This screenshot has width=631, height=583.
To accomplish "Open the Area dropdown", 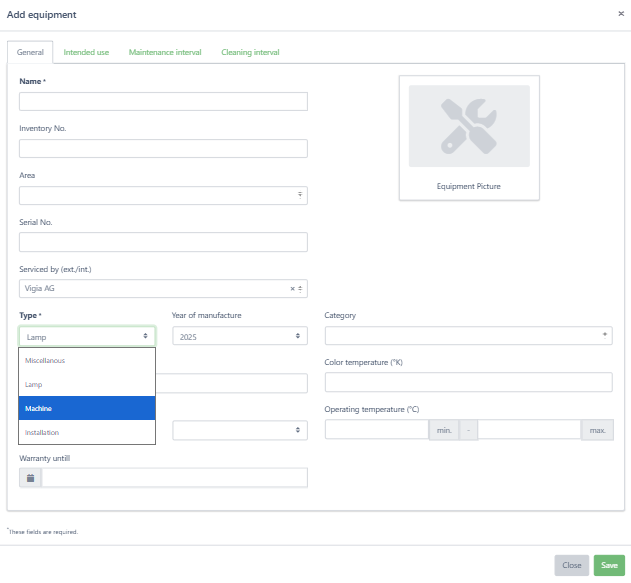I will coord(163,196).
